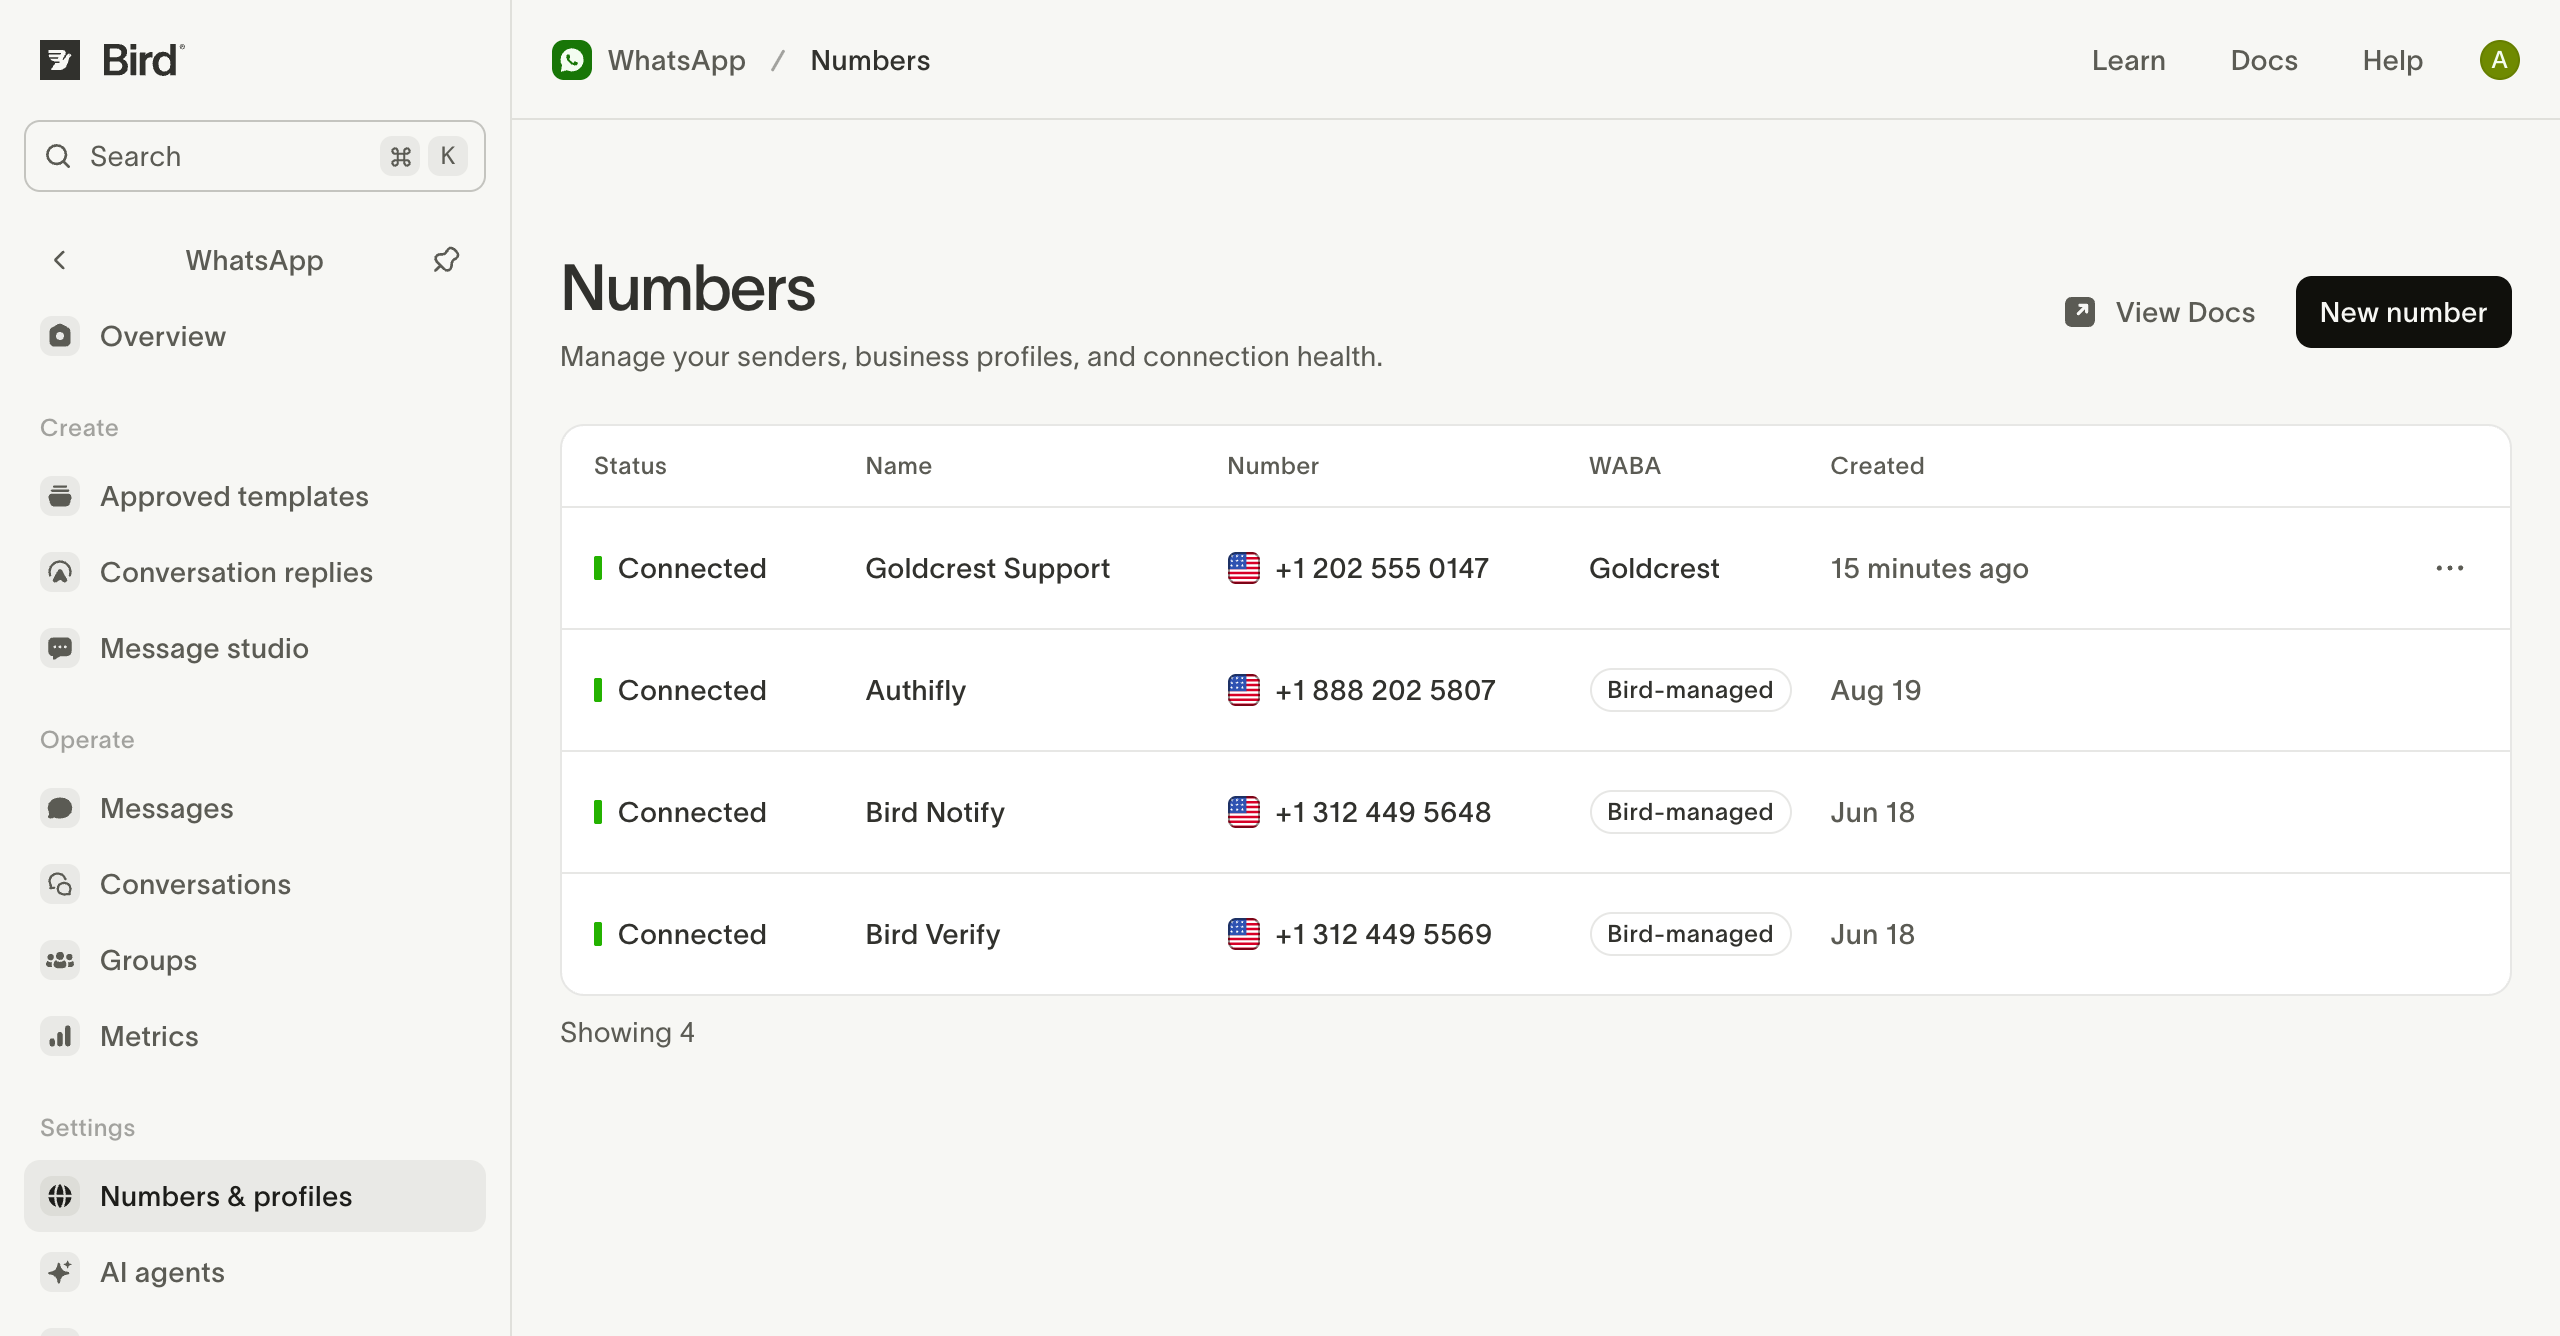Click the WhatsApp breadcrumb icon
Screen dimensions: 2560x1336
click(572, 60)
